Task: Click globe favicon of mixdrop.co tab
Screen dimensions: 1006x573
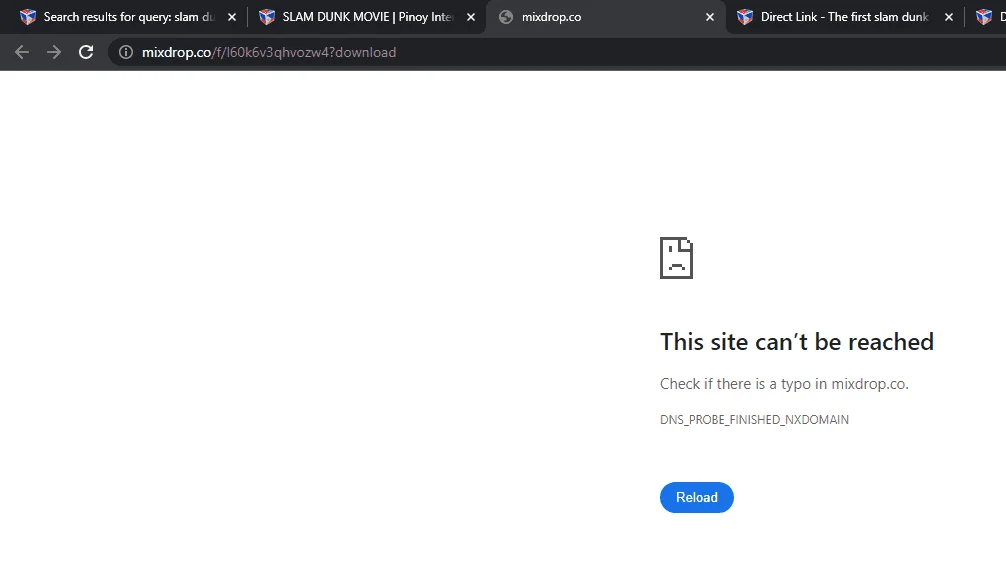Action: point(506,17)
